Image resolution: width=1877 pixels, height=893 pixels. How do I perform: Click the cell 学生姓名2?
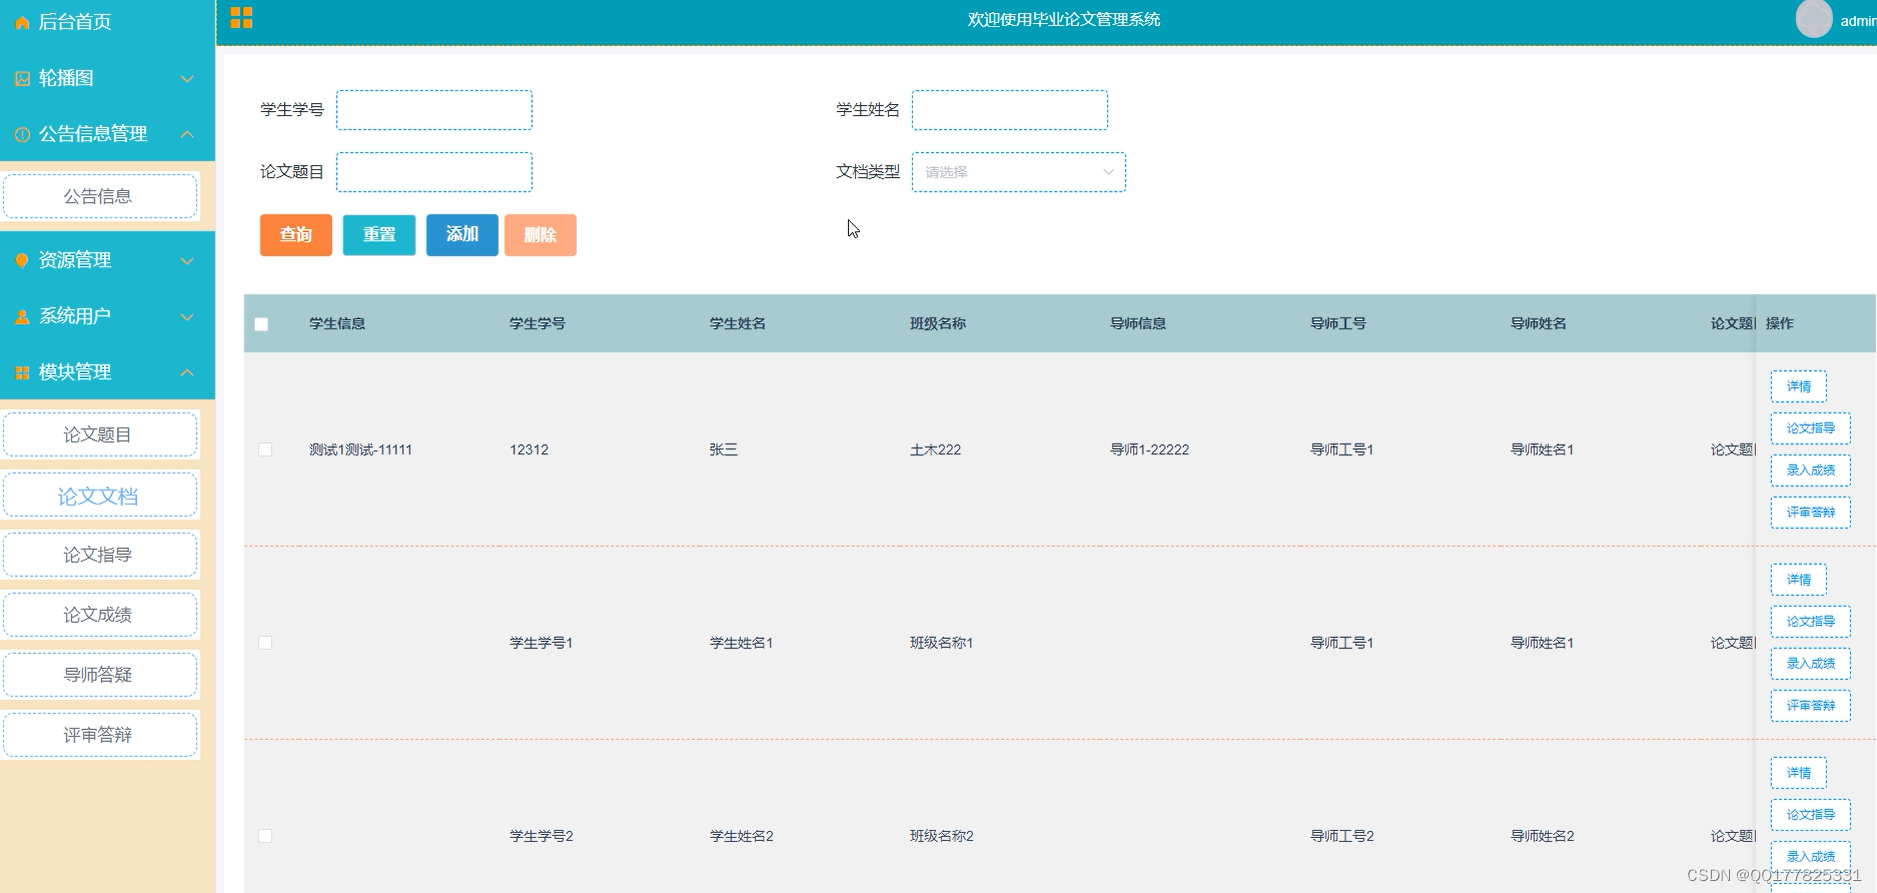pos(741,836)
